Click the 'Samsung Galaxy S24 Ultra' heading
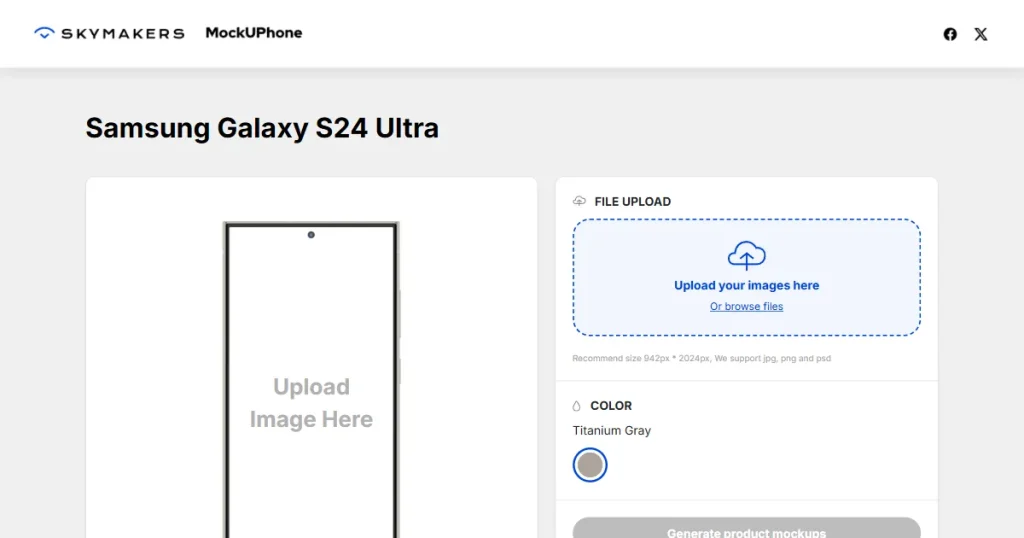Screen dimensions: 1024x538 [x=262, y=128]
